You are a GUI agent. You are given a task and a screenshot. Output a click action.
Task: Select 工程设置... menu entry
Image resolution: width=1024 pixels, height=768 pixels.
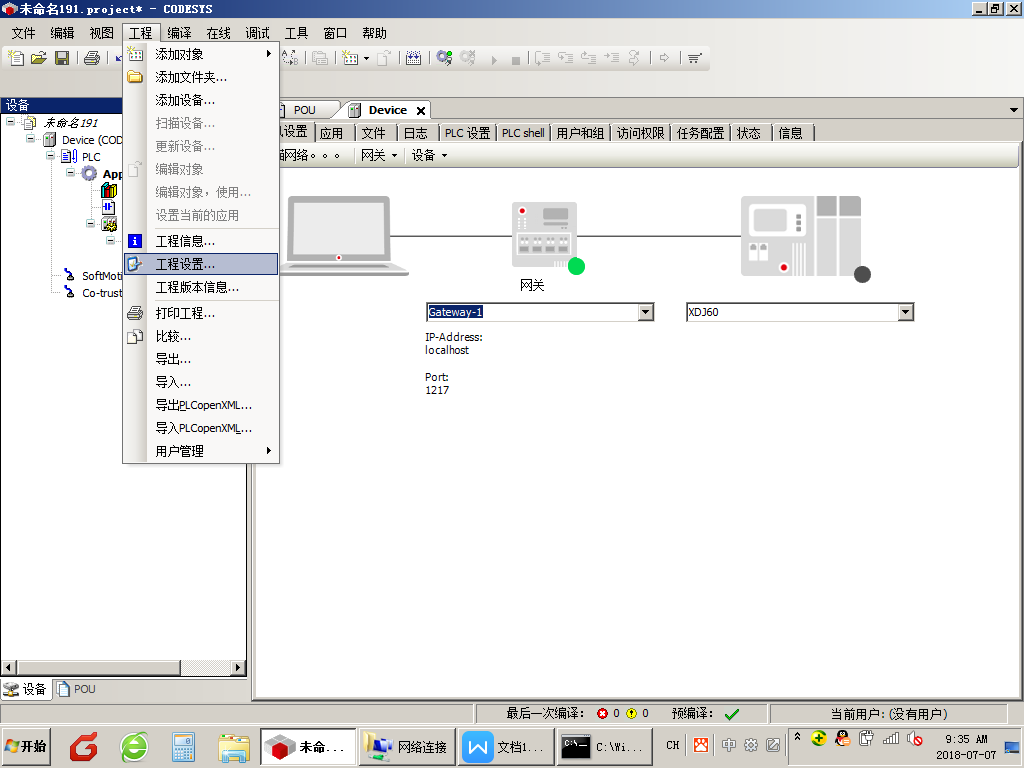pyautogui.click(x=202, y=264)
